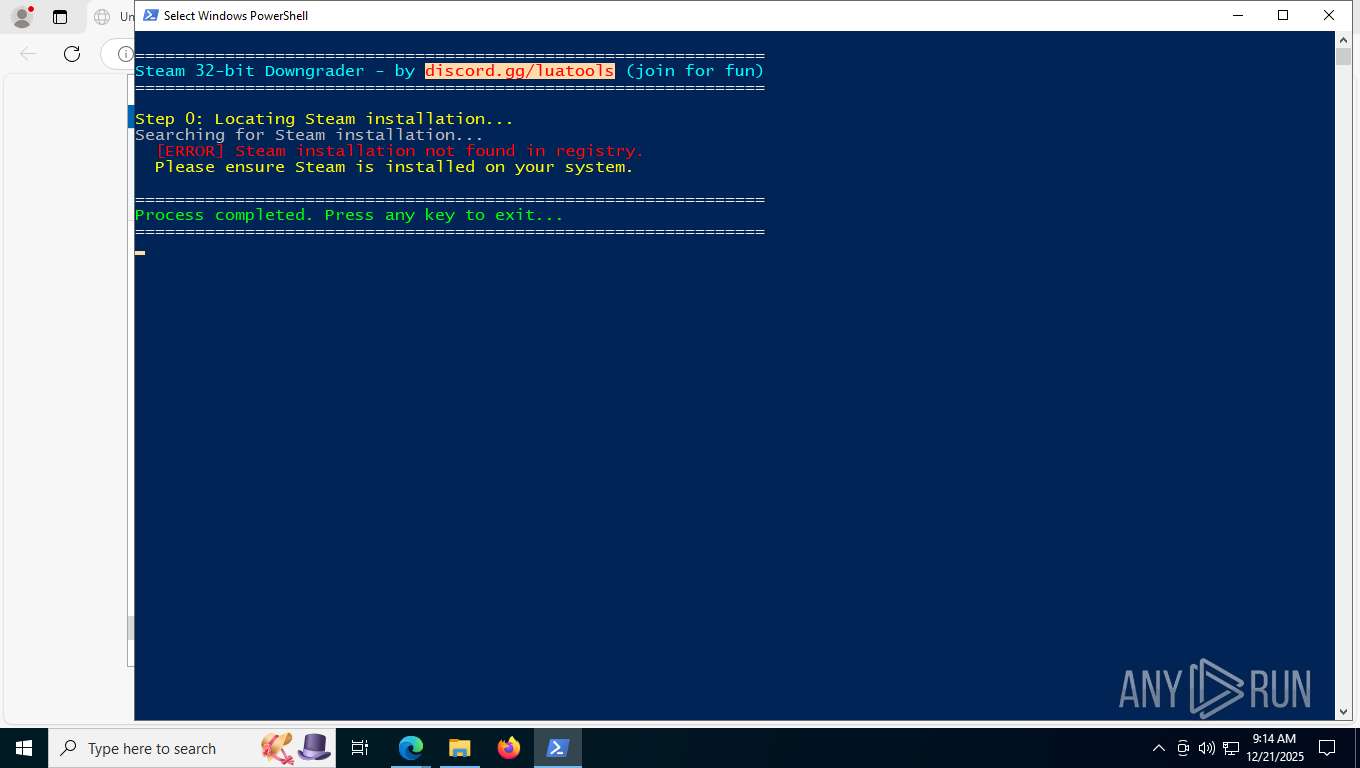Click the discord.gg/luatools highlighted text
This screenshot has width=1360, height=768.
pyautogui.click(x=519, y=71)
